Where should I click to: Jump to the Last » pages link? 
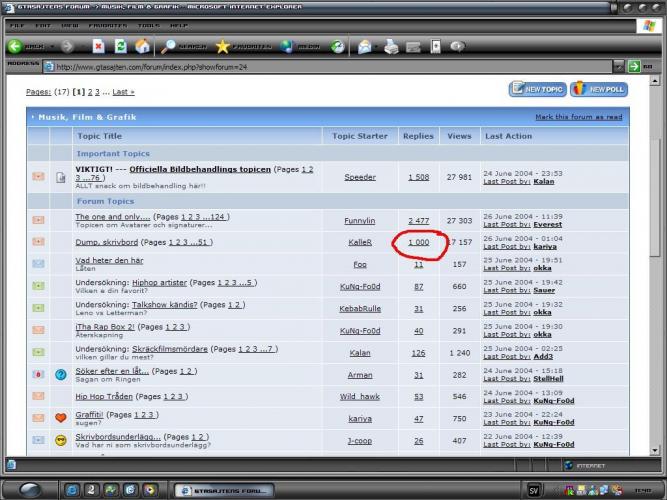point(121,92)
